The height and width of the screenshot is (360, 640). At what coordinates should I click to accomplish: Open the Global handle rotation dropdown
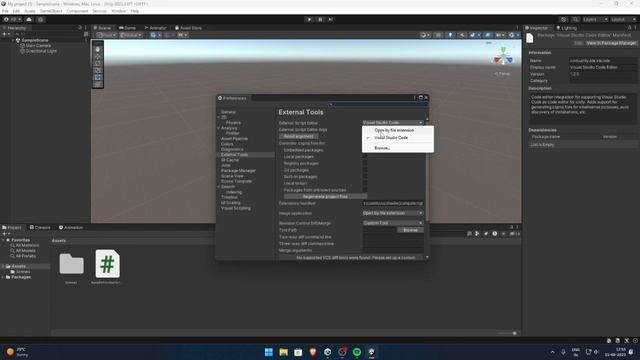(131, 35)
